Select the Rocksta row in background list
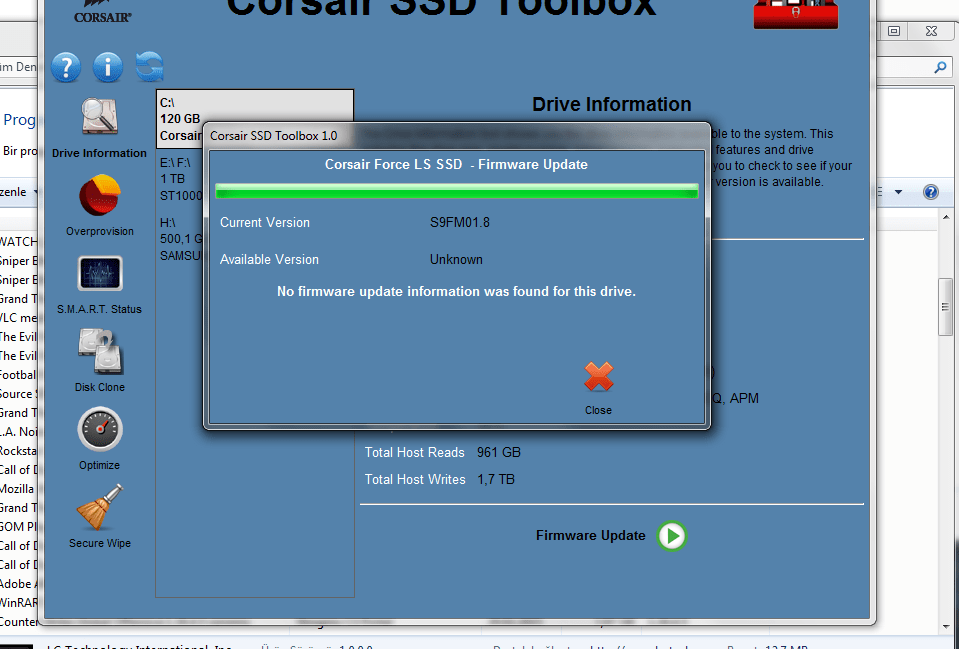This screenshot has width=959, height=649. (x=18, y=451)
